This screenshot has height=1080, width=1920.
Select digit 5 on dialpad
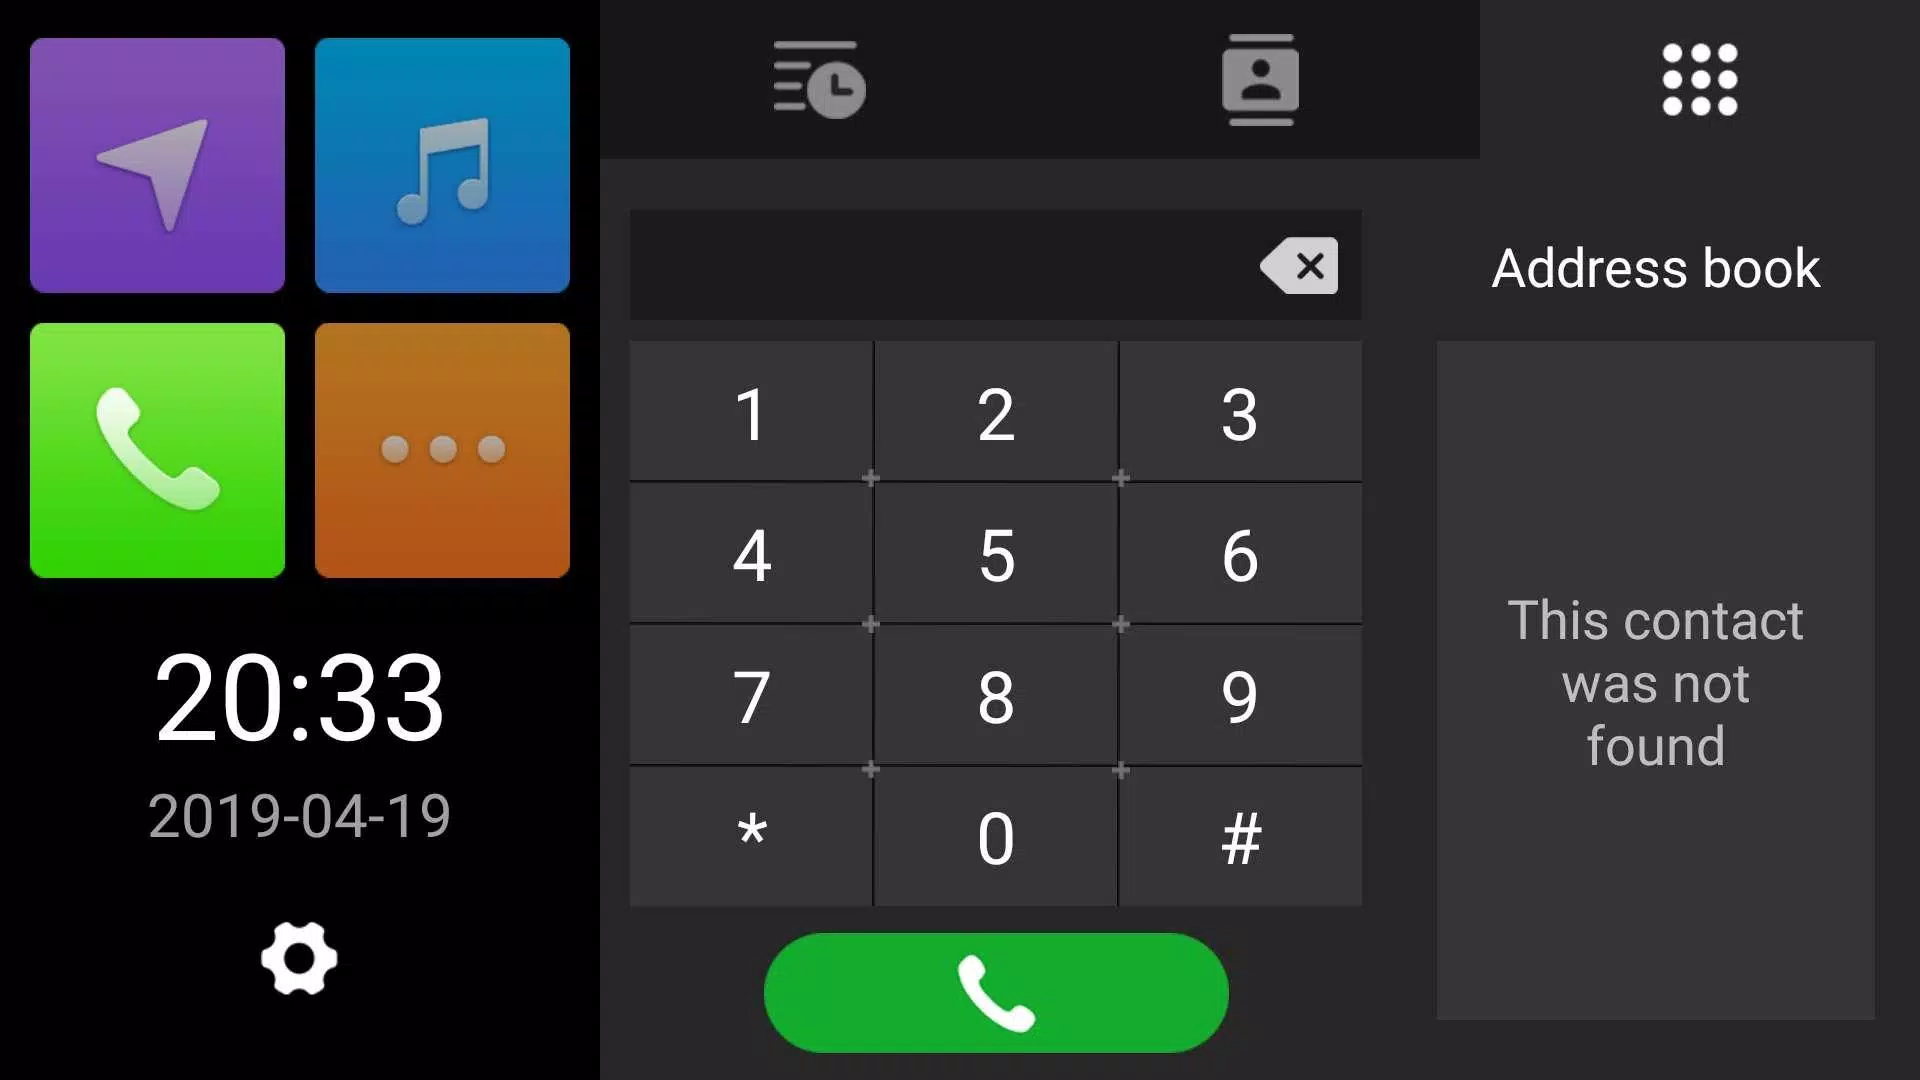(994, 553)
